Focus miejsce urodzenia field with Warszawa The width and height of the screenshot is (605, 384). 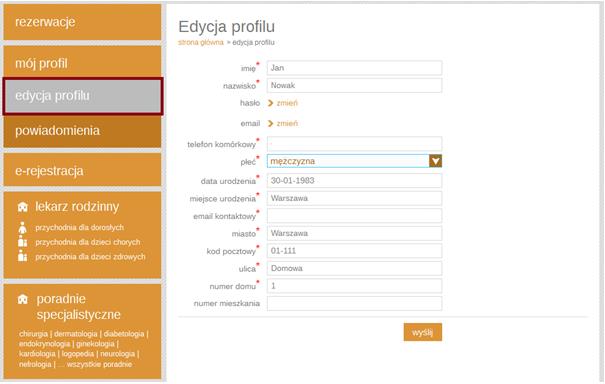[x=354, y=198]
